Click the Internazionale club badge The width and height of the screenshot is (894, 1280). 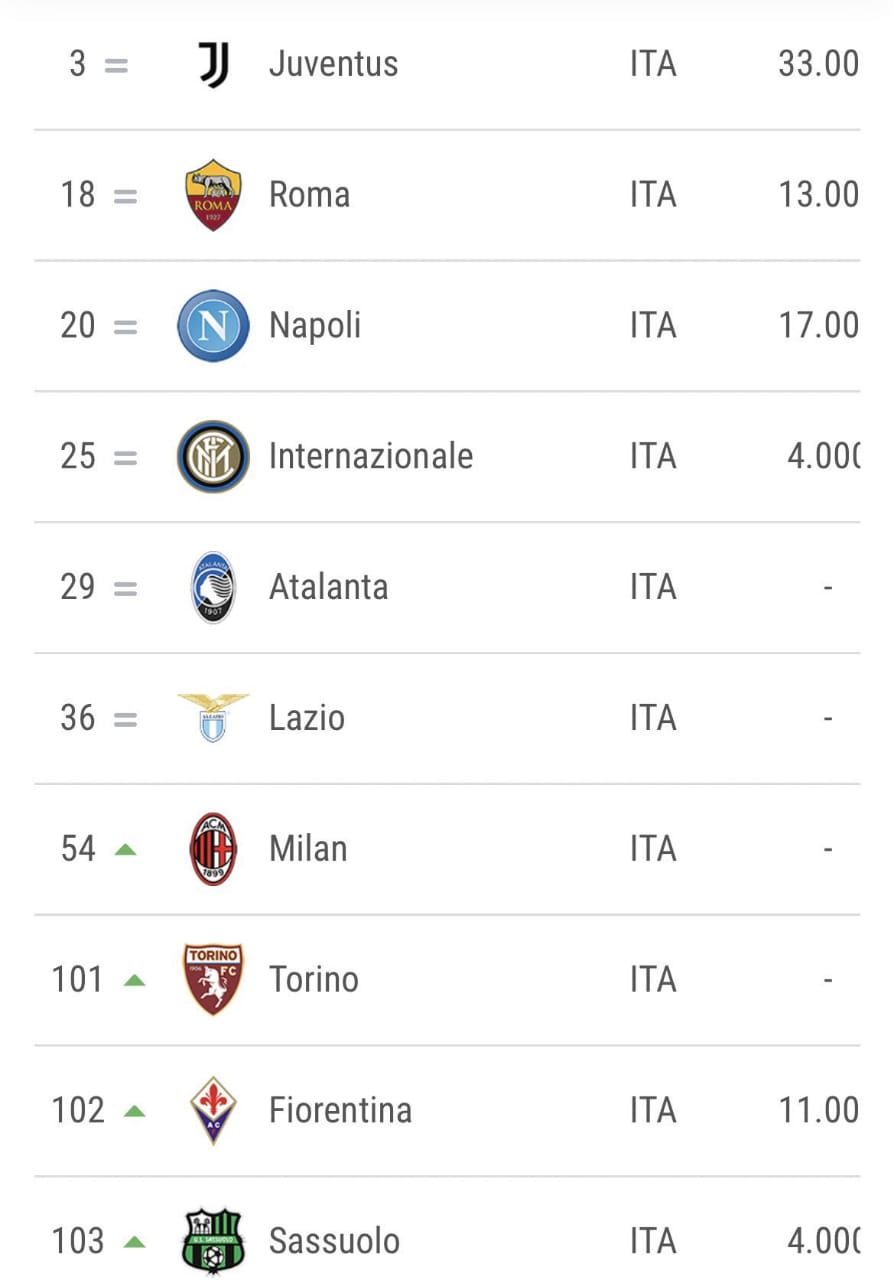coord(213,457)
